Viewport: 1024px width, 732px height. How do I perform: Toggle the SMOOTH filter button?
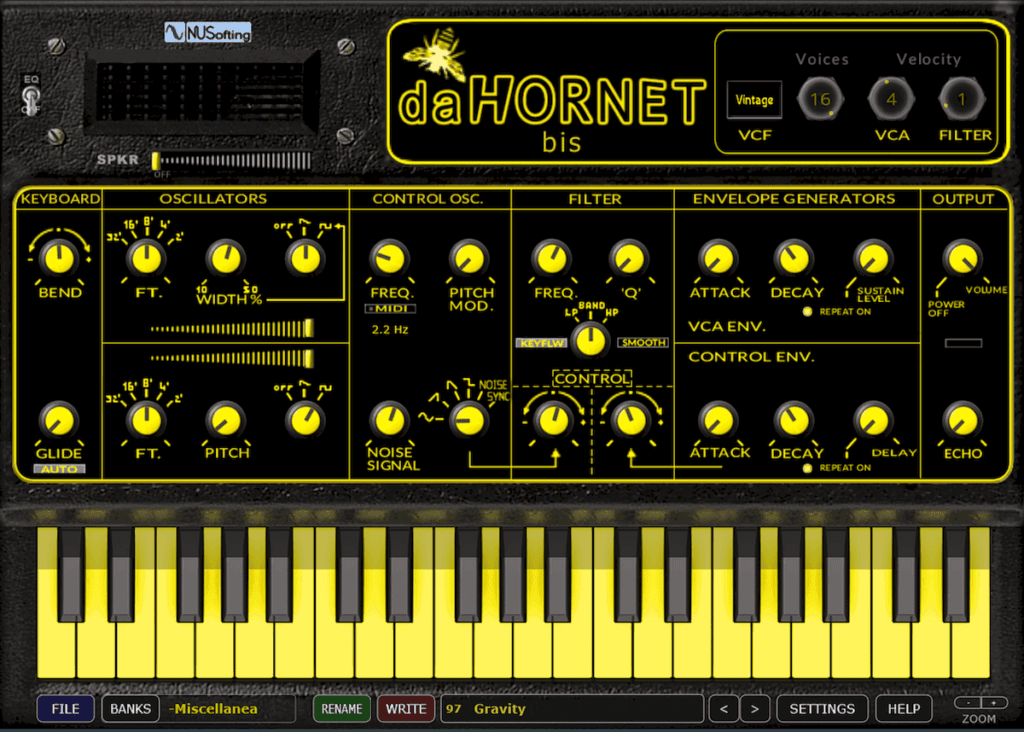(x=643, y=343)
